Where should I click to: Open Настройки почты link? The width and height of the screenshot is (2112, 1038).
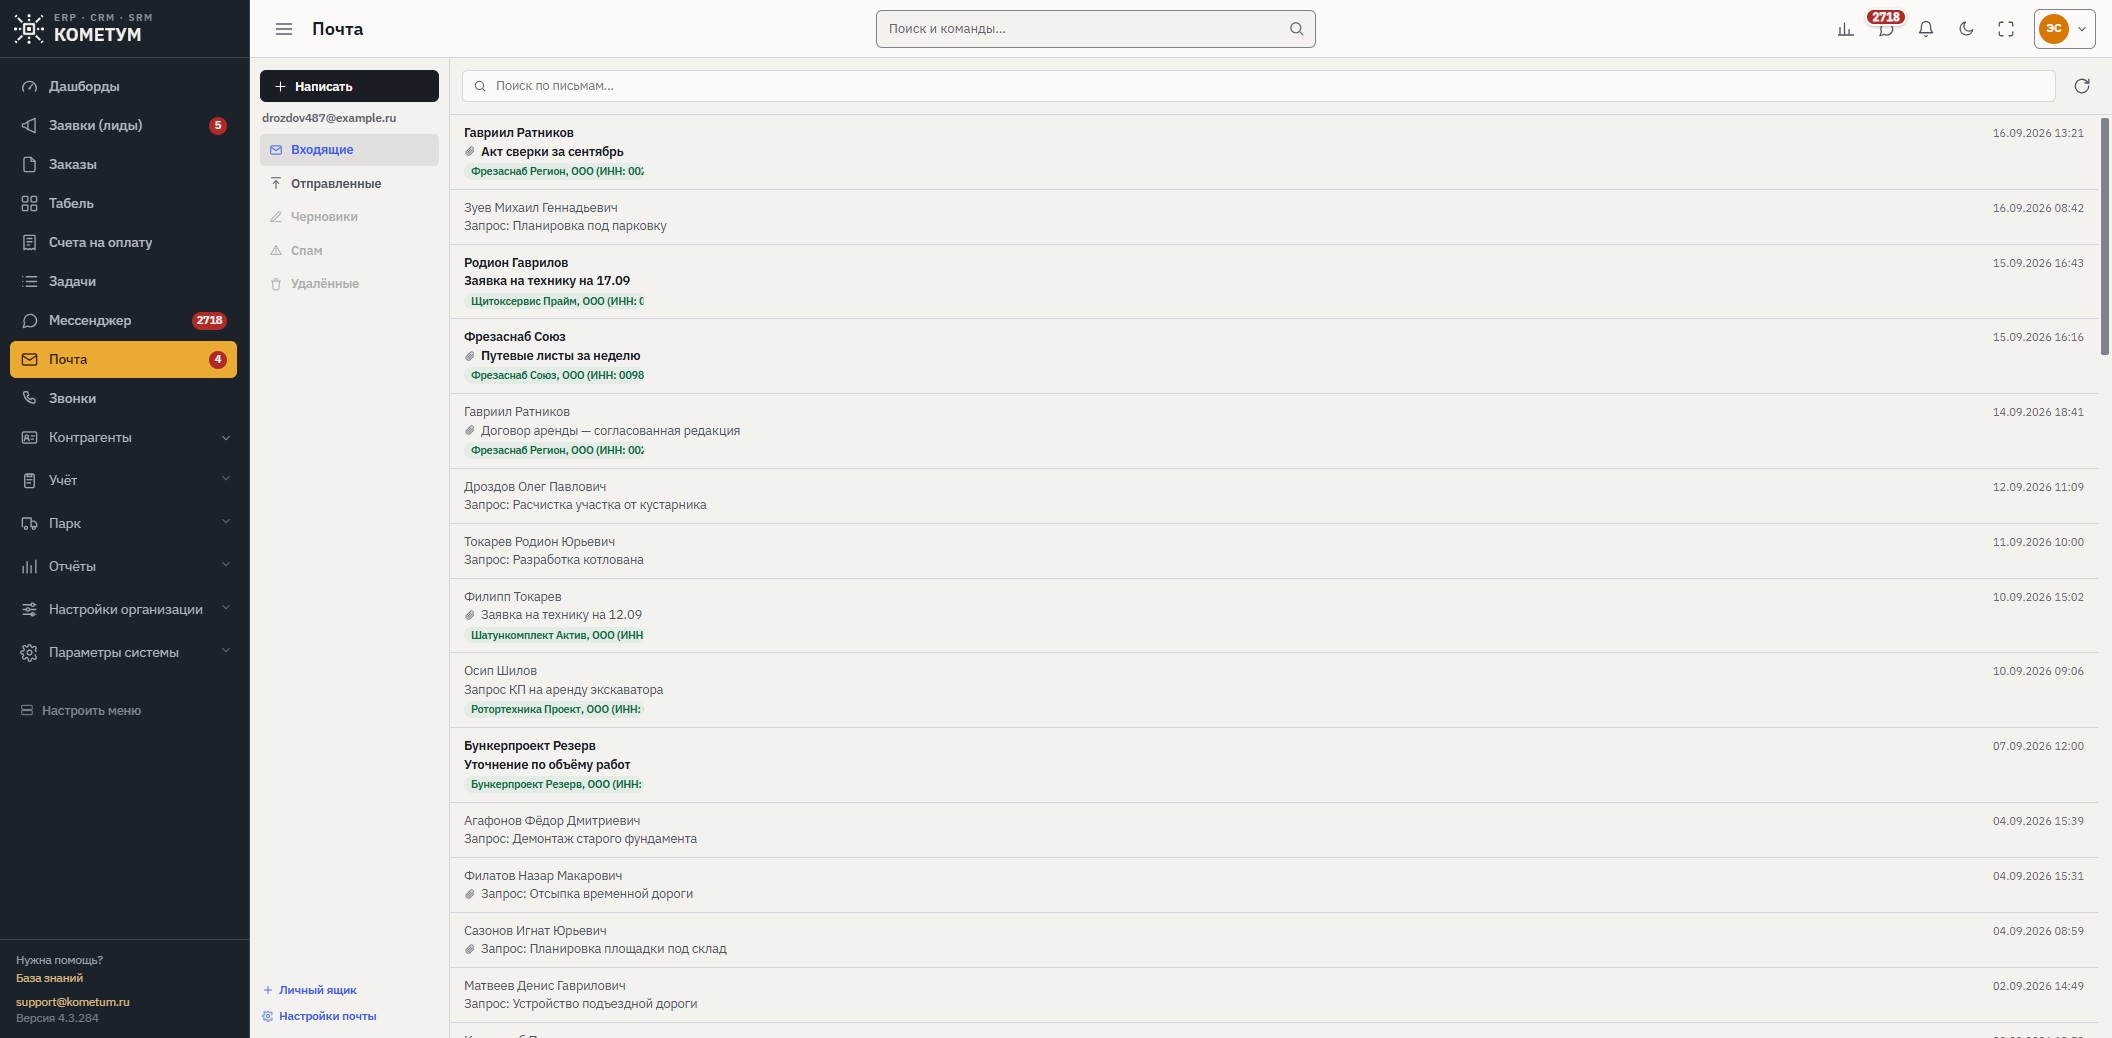click(319, 1016)
